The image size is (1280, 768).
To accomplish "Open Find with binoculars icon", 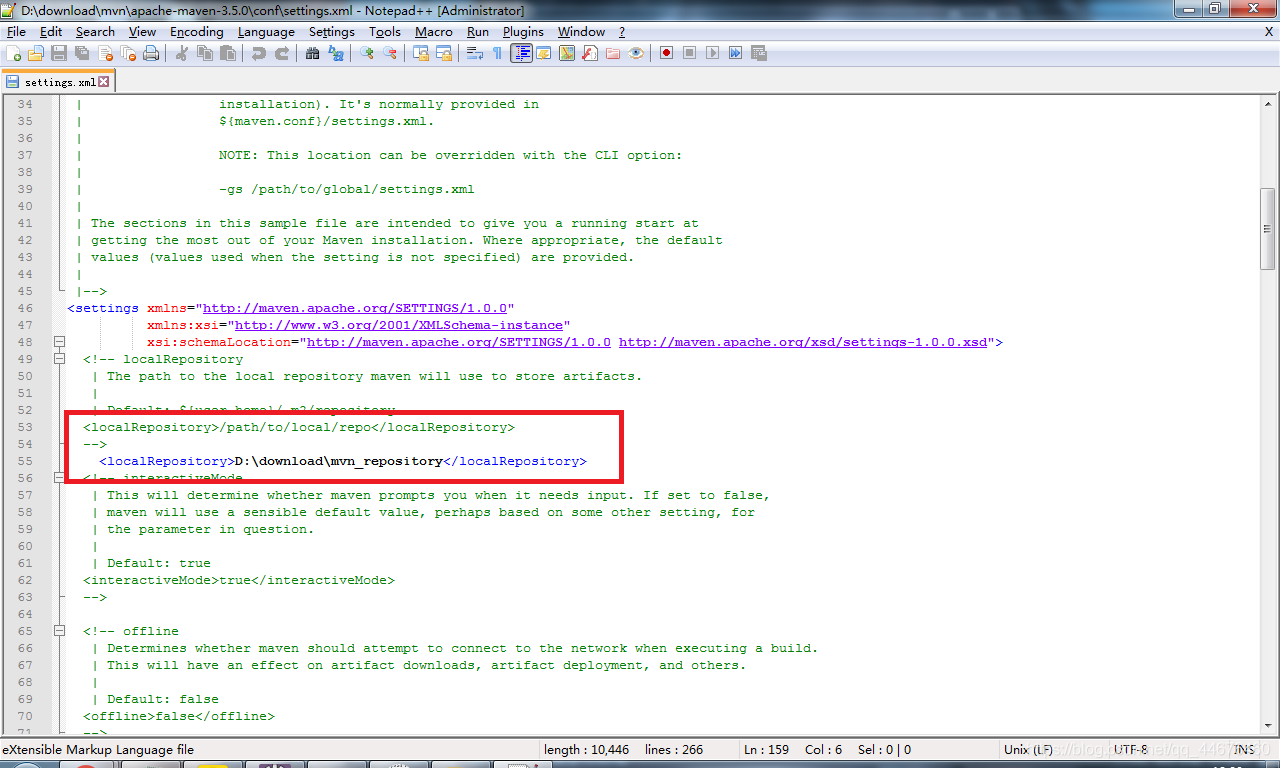I will click(313, 53).
